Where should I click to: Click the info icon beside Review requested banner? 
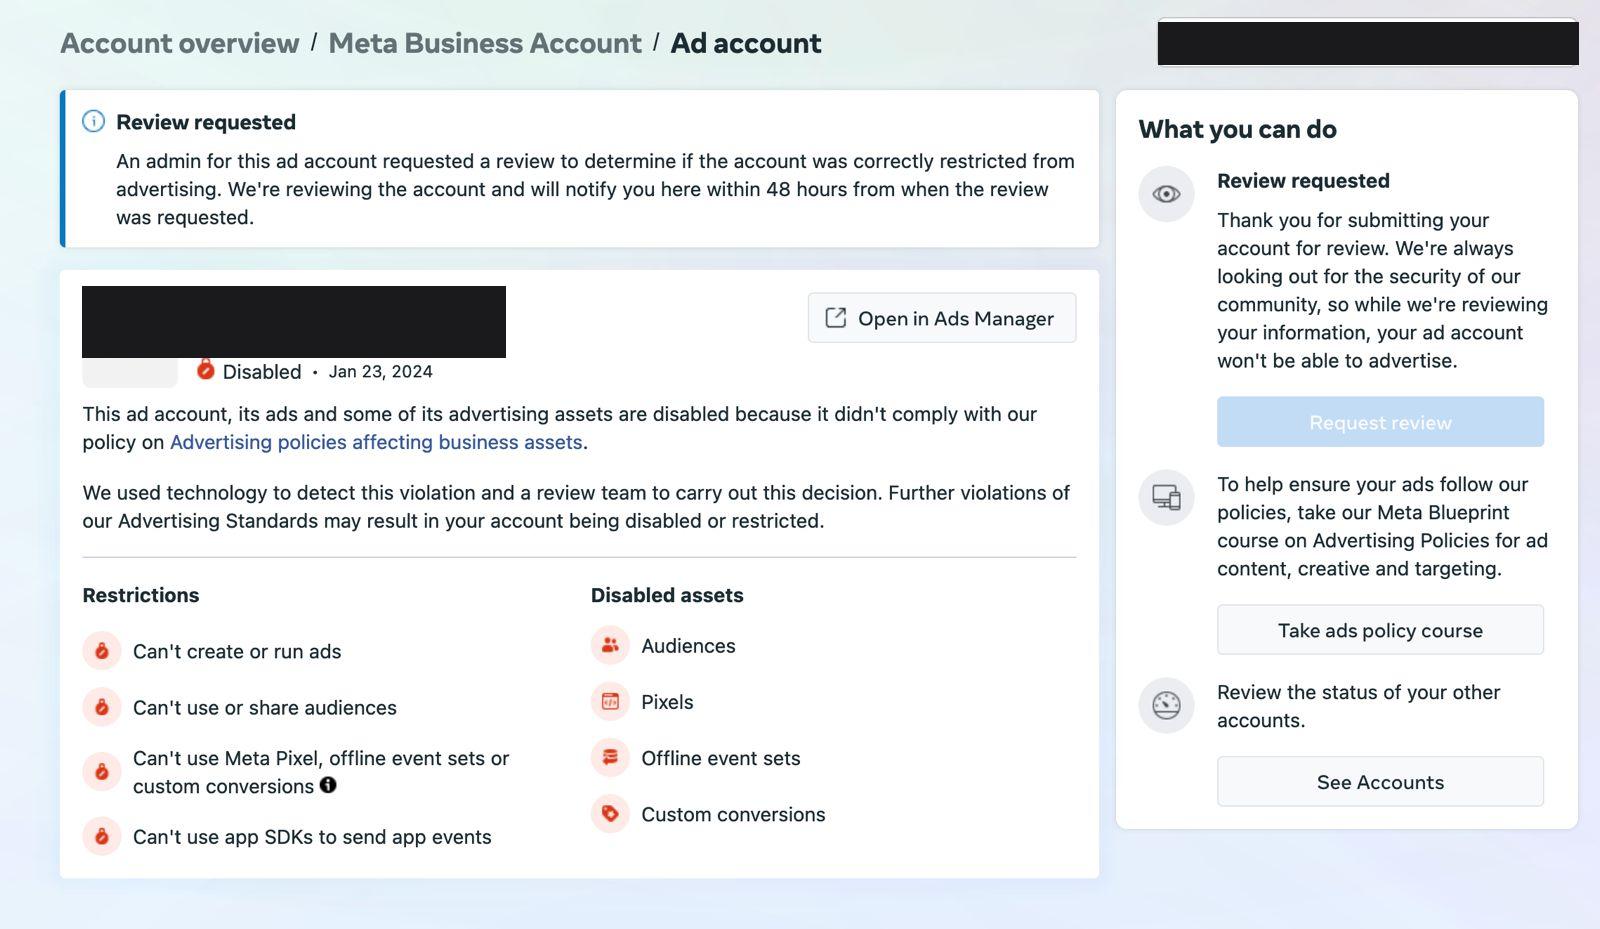(93, 122)
